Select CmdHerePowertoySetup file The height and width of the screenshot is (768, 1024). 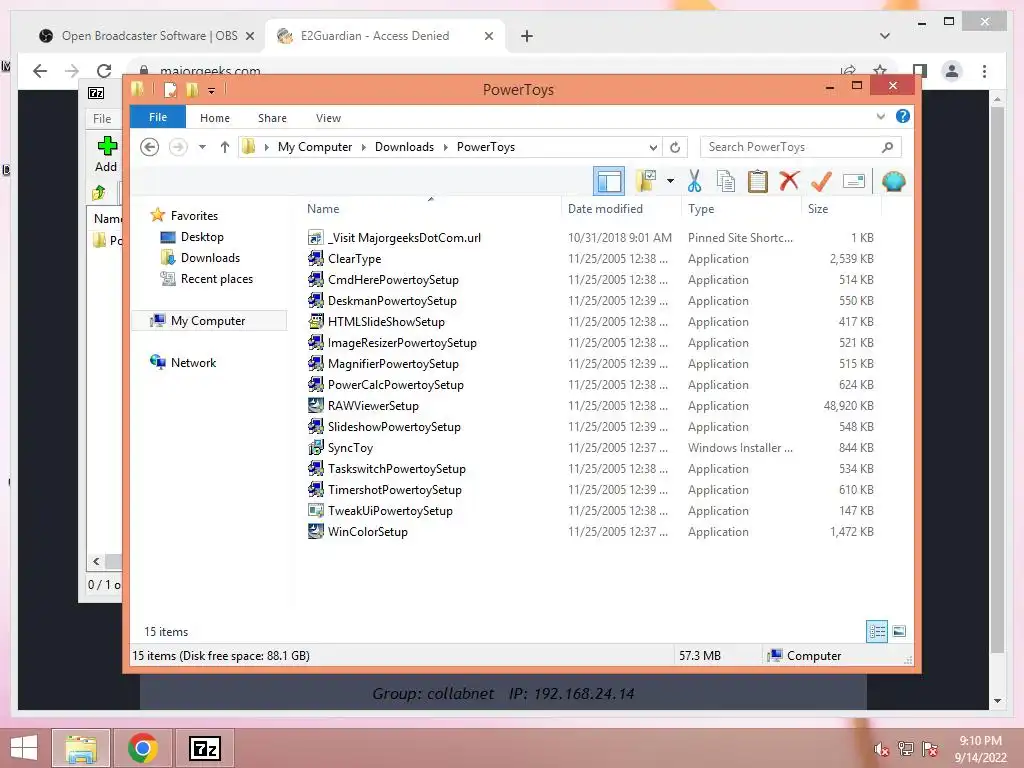(x=393, y=280)
